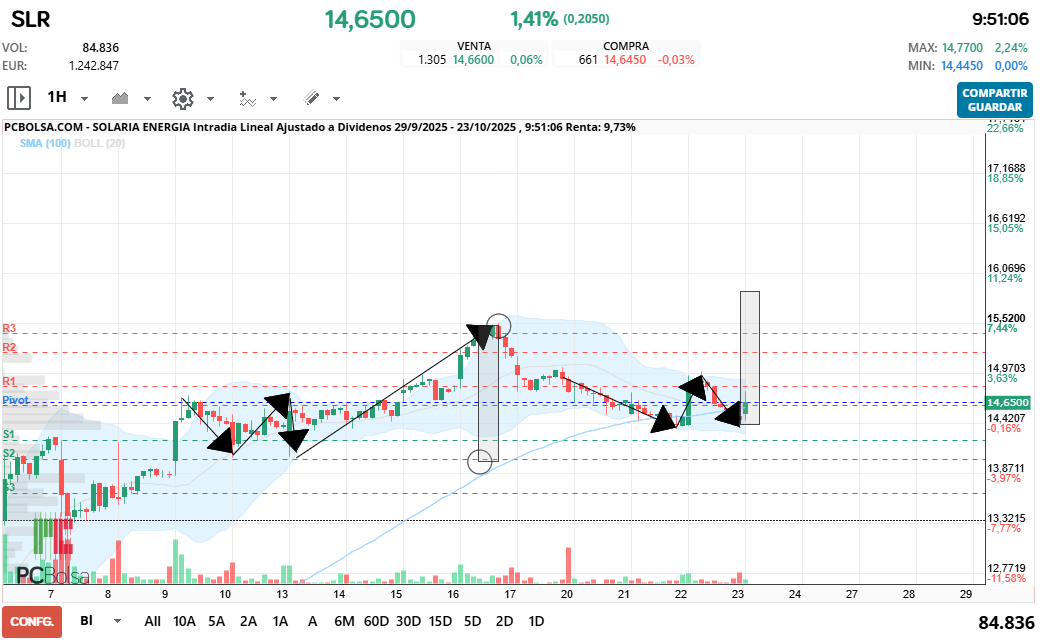Toggle the SMA (100) indicator label
This screenshot has height=643, width=1048.
tap(45, 144)
